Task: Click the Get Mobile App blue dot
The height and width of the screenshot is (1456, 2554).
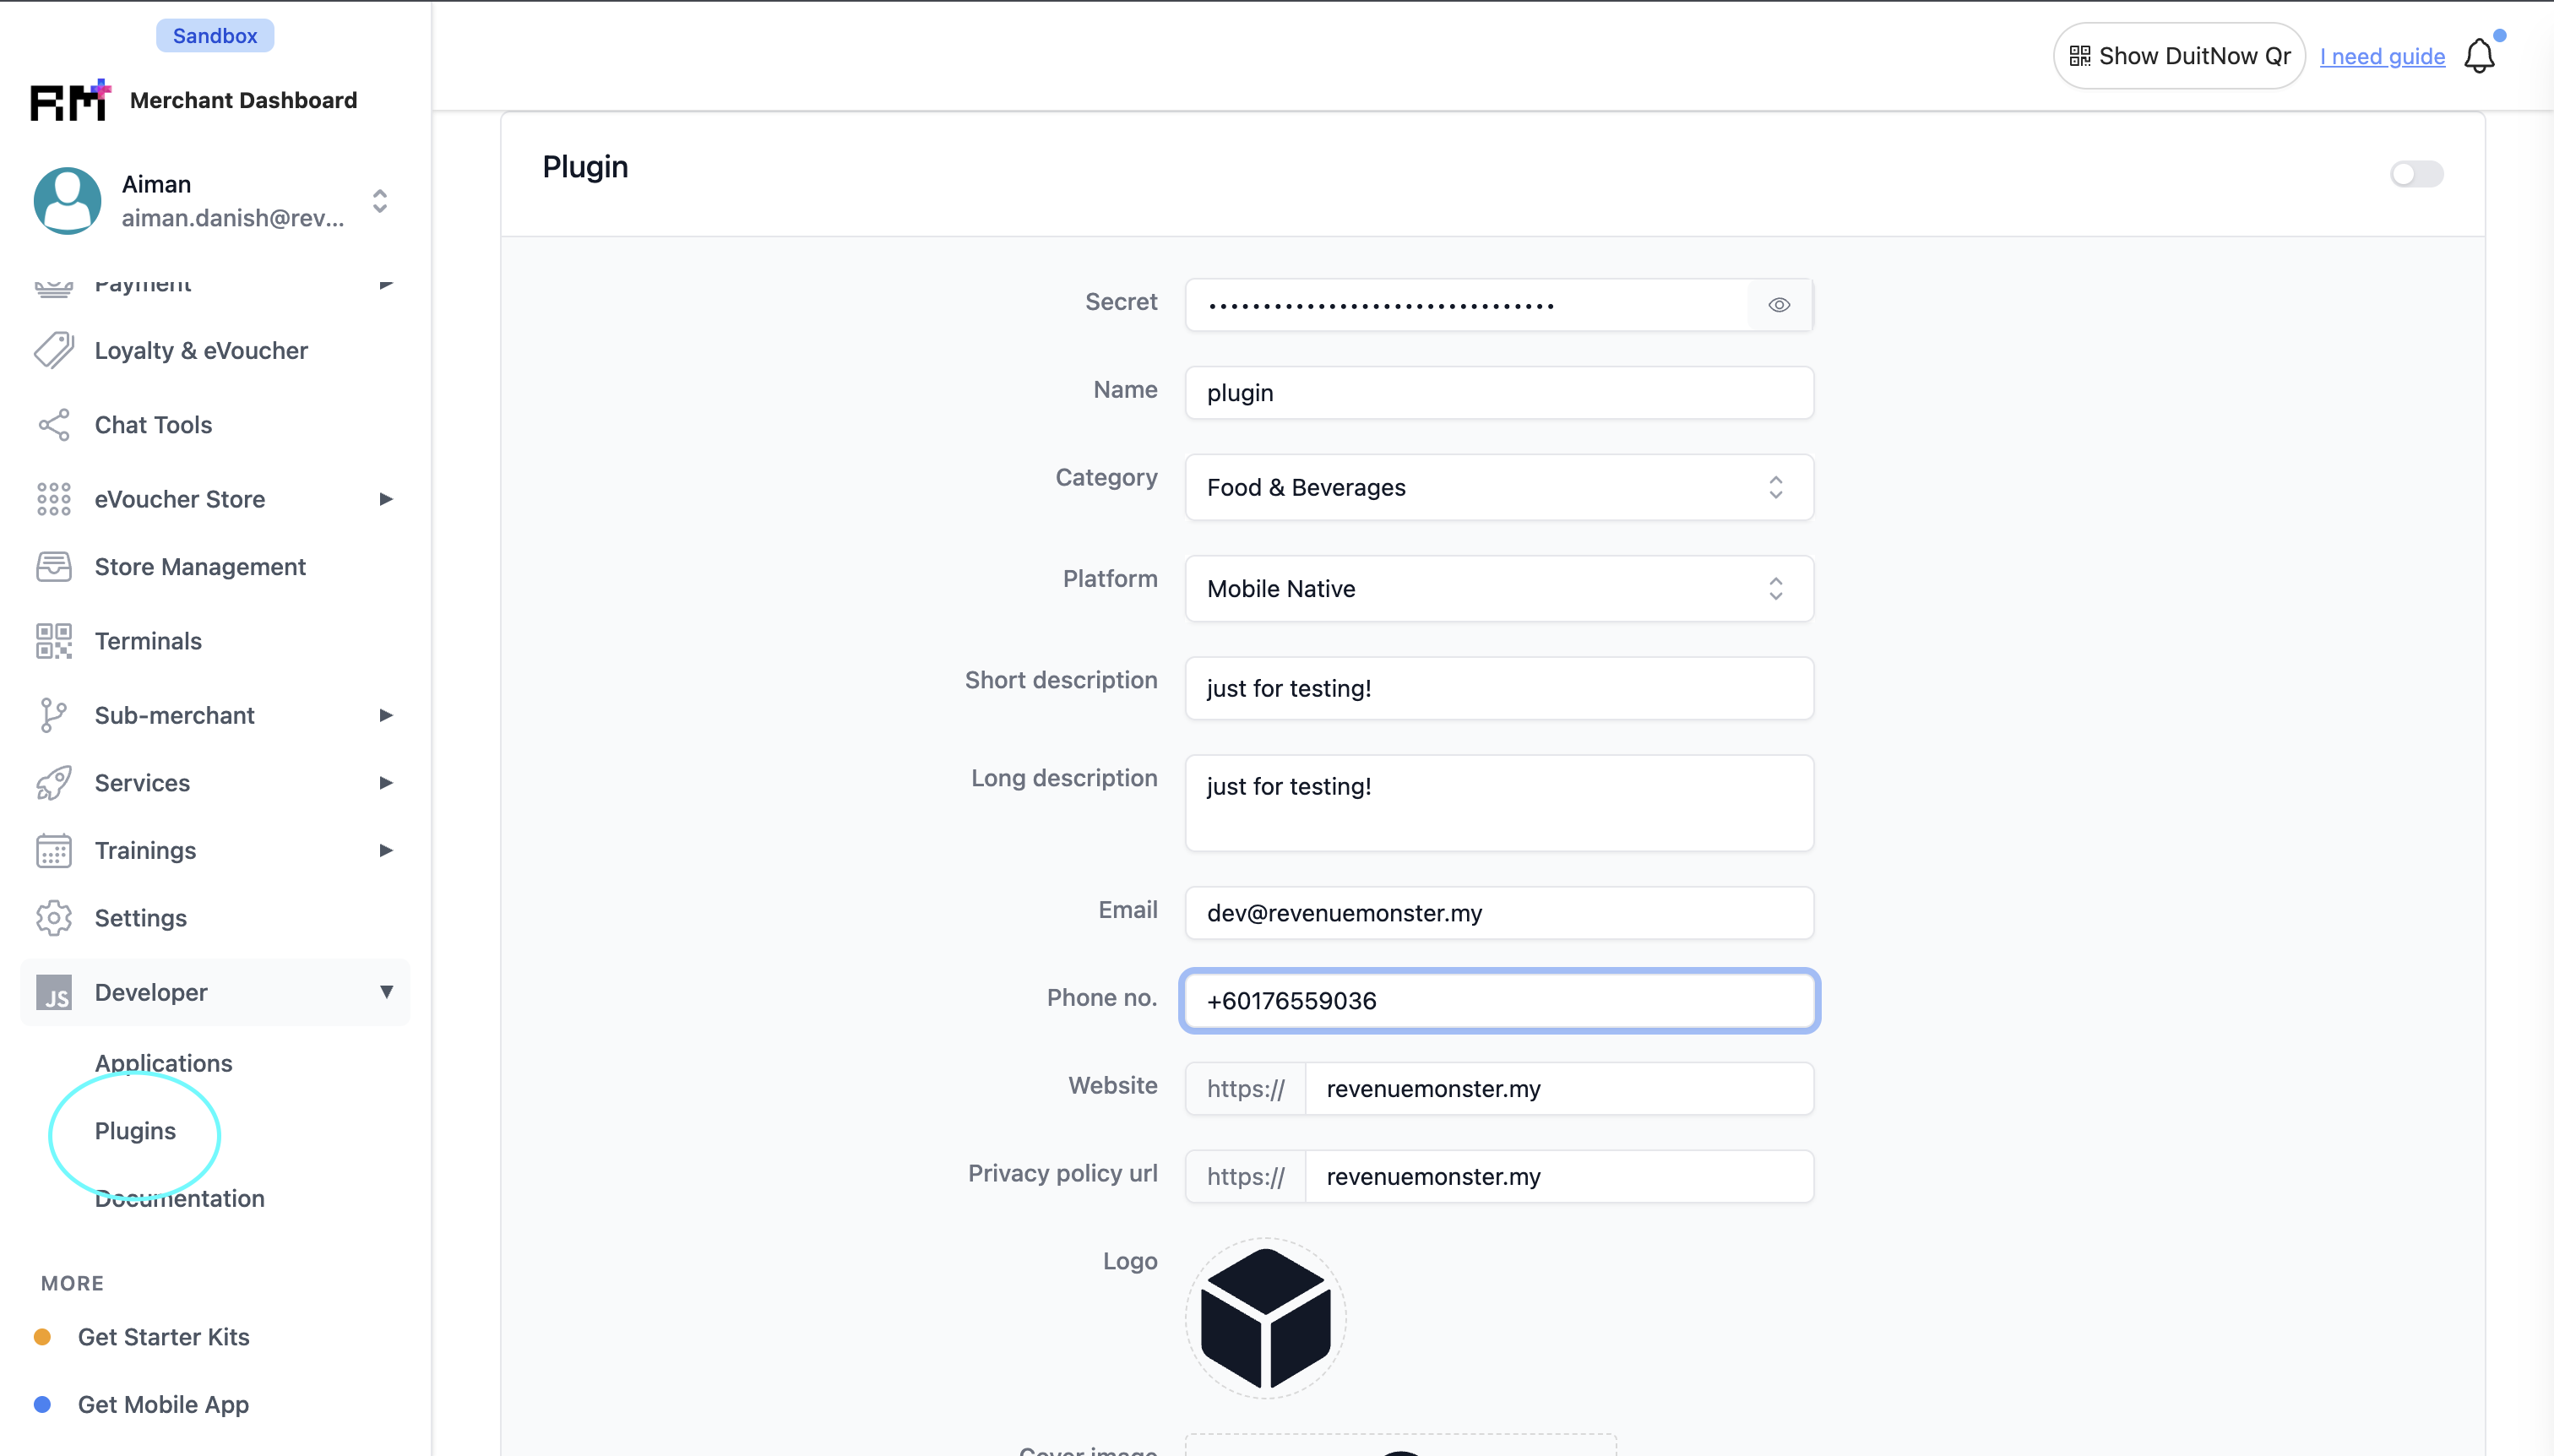Action: coord(42,1405)
